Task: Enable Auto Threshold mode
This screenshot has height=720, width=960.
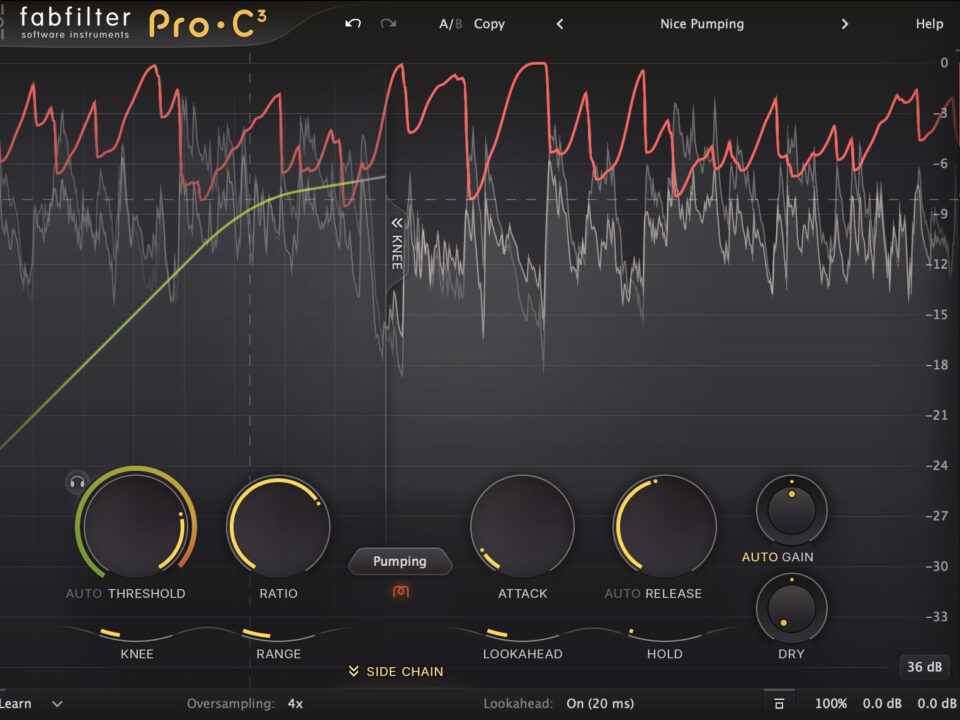Action: [x=84, y=594]
